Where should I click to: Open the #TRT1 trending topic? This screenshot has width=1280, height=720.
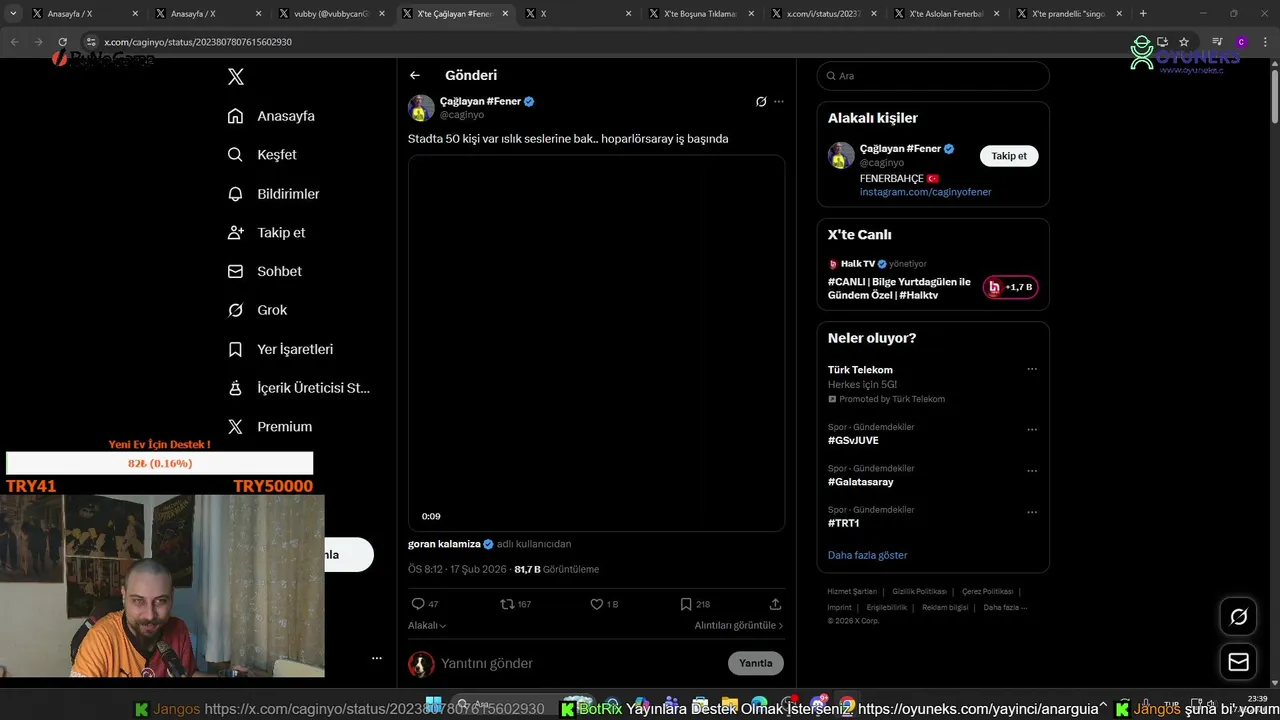844,523
